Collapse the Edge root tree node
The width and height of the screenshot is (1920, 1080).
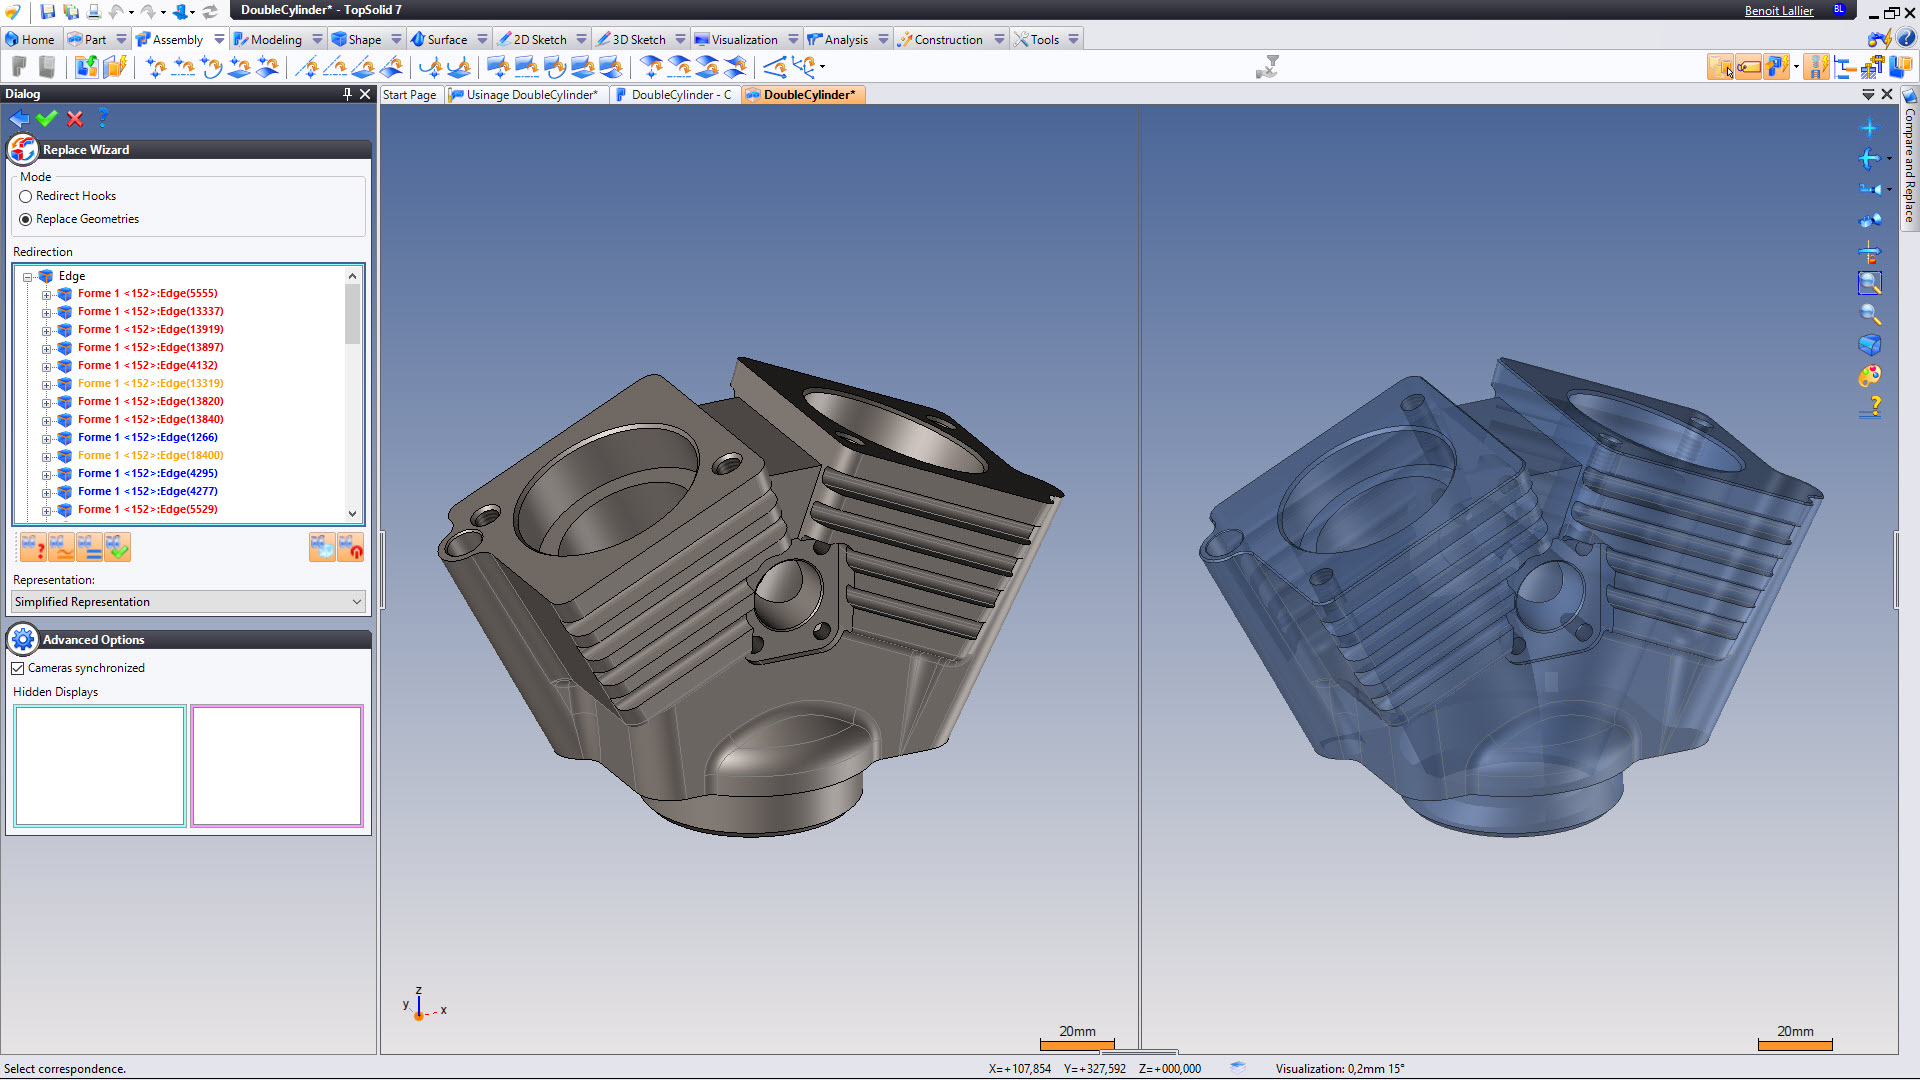point(28,277)
